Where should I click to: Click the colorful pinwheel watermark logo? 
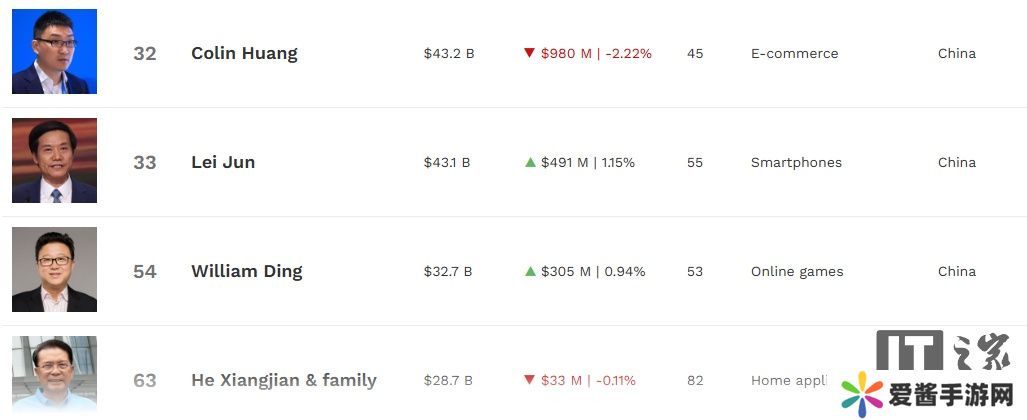(x=860, y=393)
